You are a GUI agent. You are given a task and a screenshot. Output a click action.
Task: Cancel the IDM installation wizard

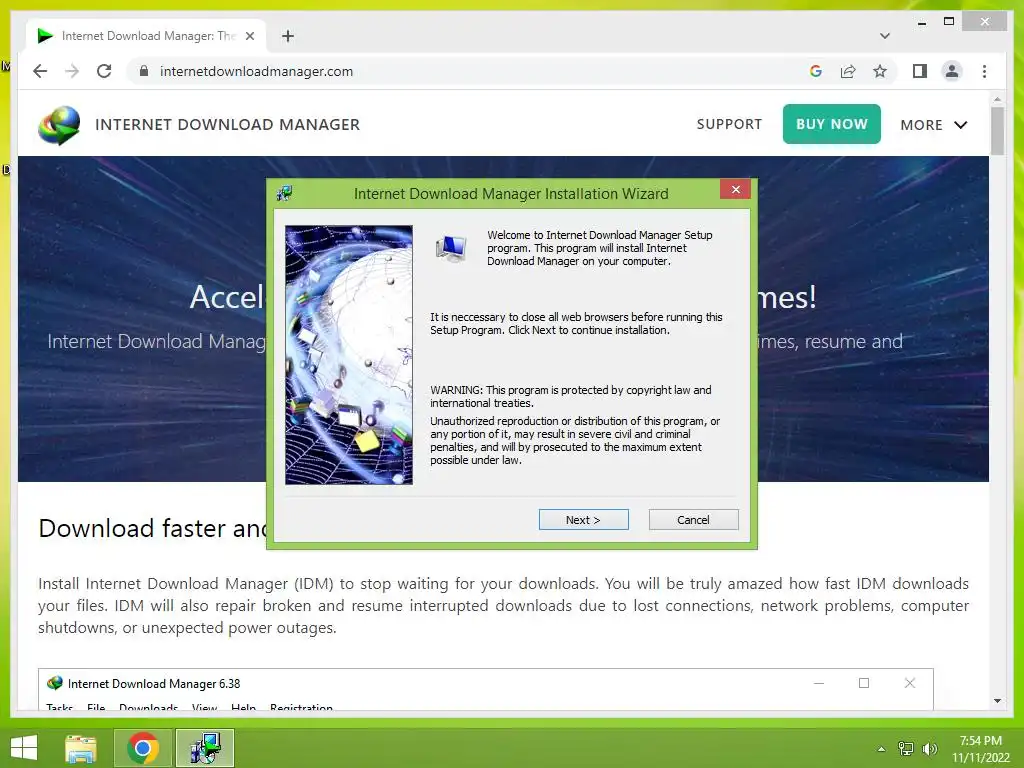(x=693, y=520)
